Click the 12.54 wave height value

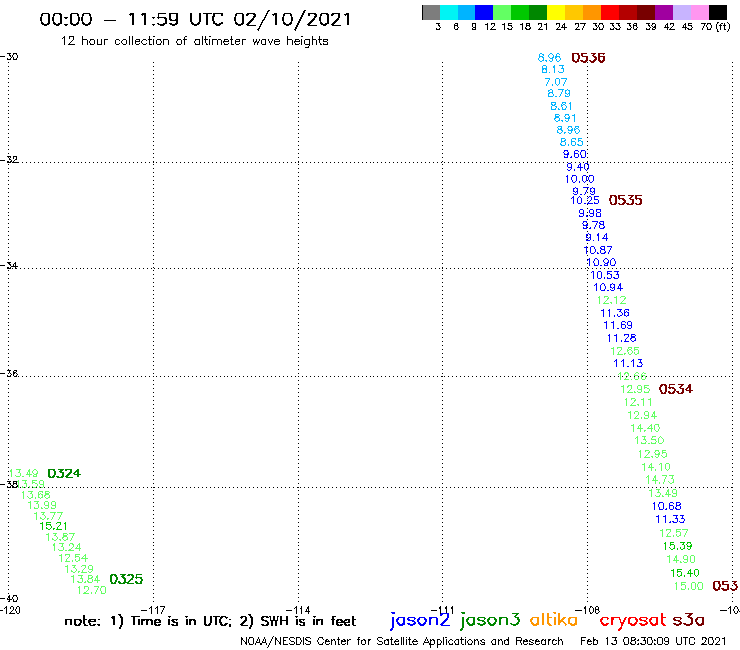(x=73, y=558)
